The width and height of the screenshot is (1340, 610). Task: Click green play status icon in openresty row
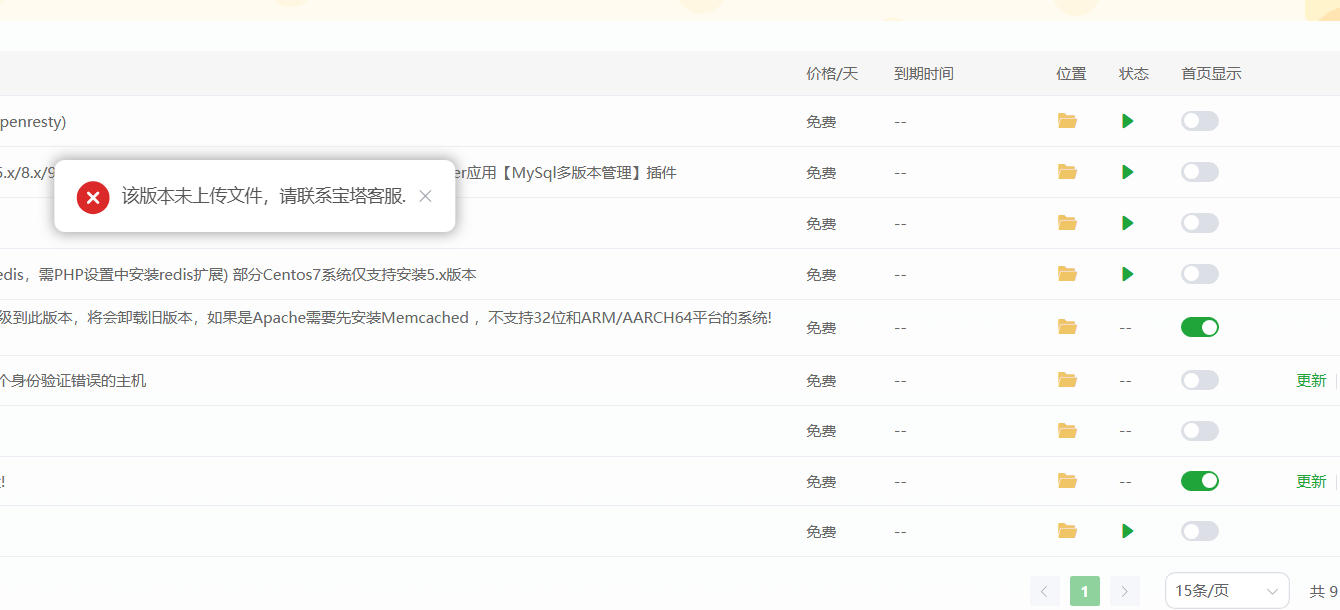tap(1128, 121)
